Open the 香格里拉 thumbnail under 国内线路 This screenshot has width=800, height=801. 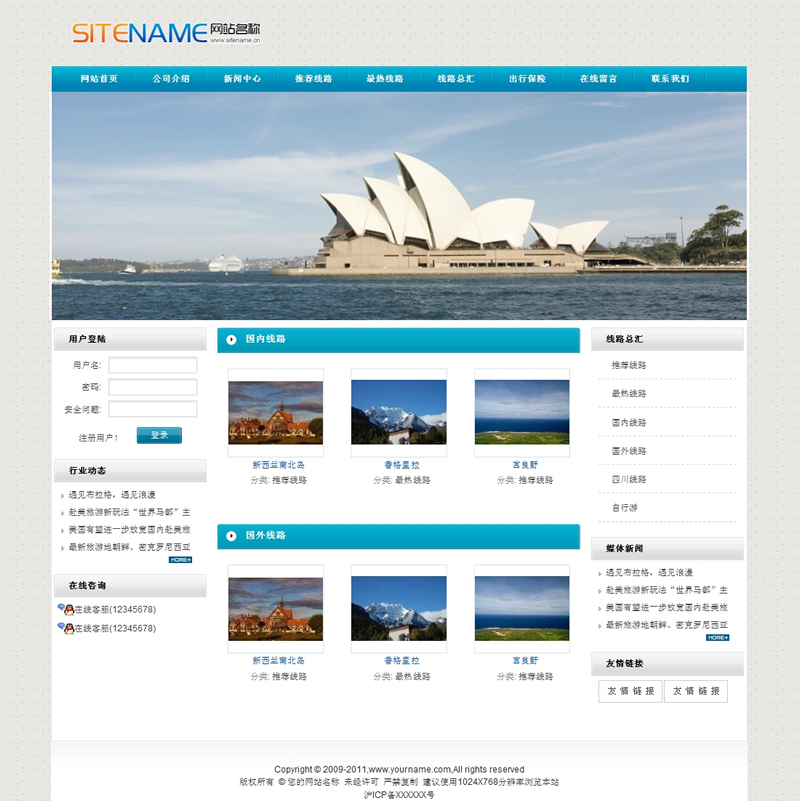[x=399, y=411]
